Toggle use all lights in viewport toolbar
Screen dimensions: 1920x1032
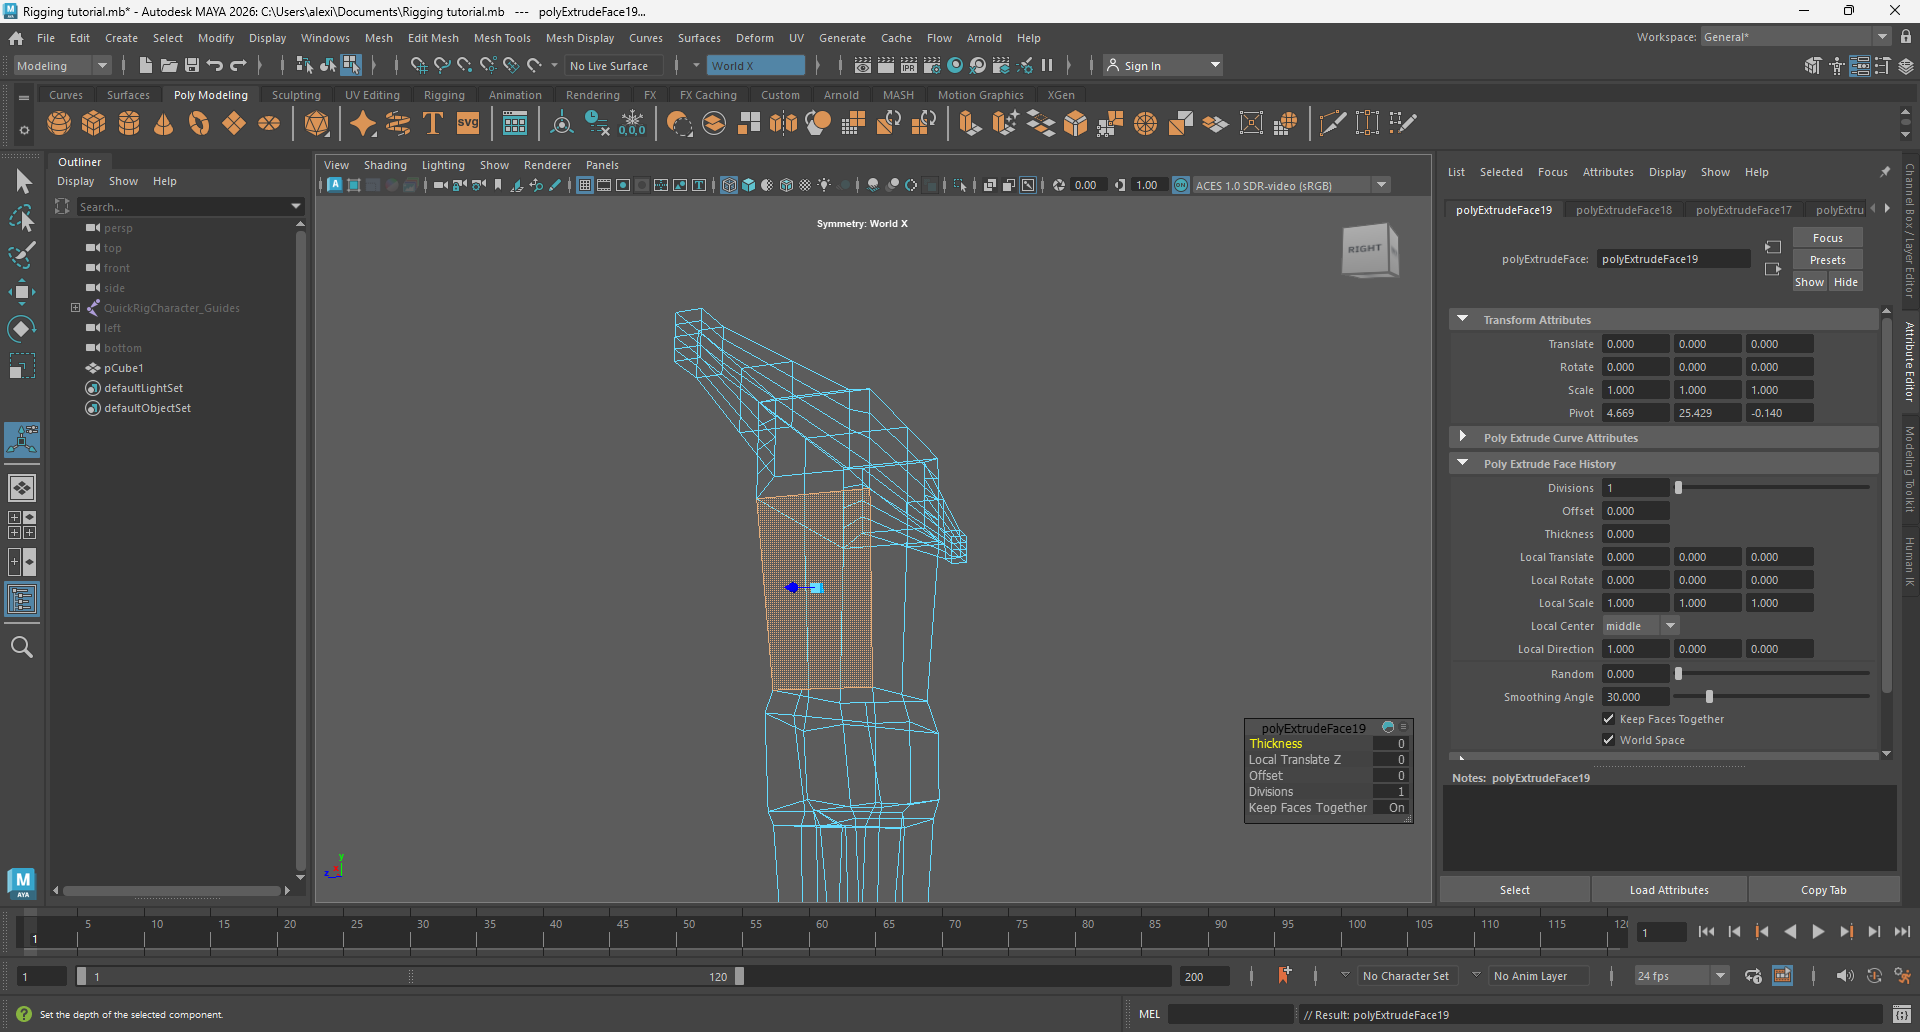coord(824,185)
